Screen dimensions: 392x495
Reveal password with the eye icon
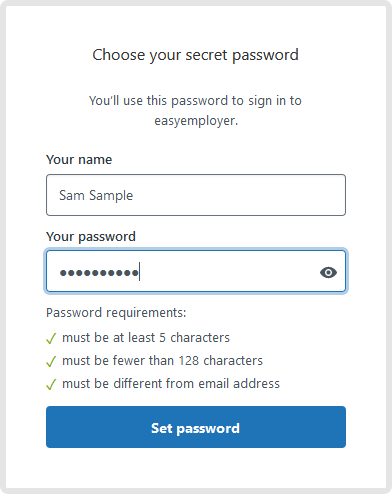(328, 272)
